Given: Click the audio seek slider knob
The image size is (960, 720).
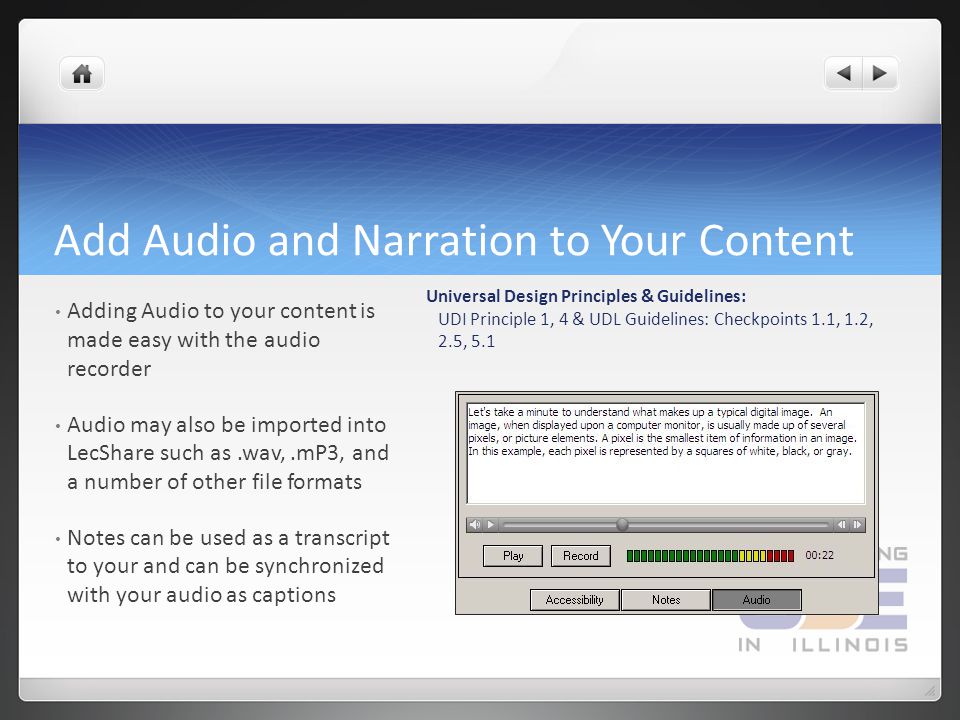Looking at the screenshot, I should click(622, 525).
